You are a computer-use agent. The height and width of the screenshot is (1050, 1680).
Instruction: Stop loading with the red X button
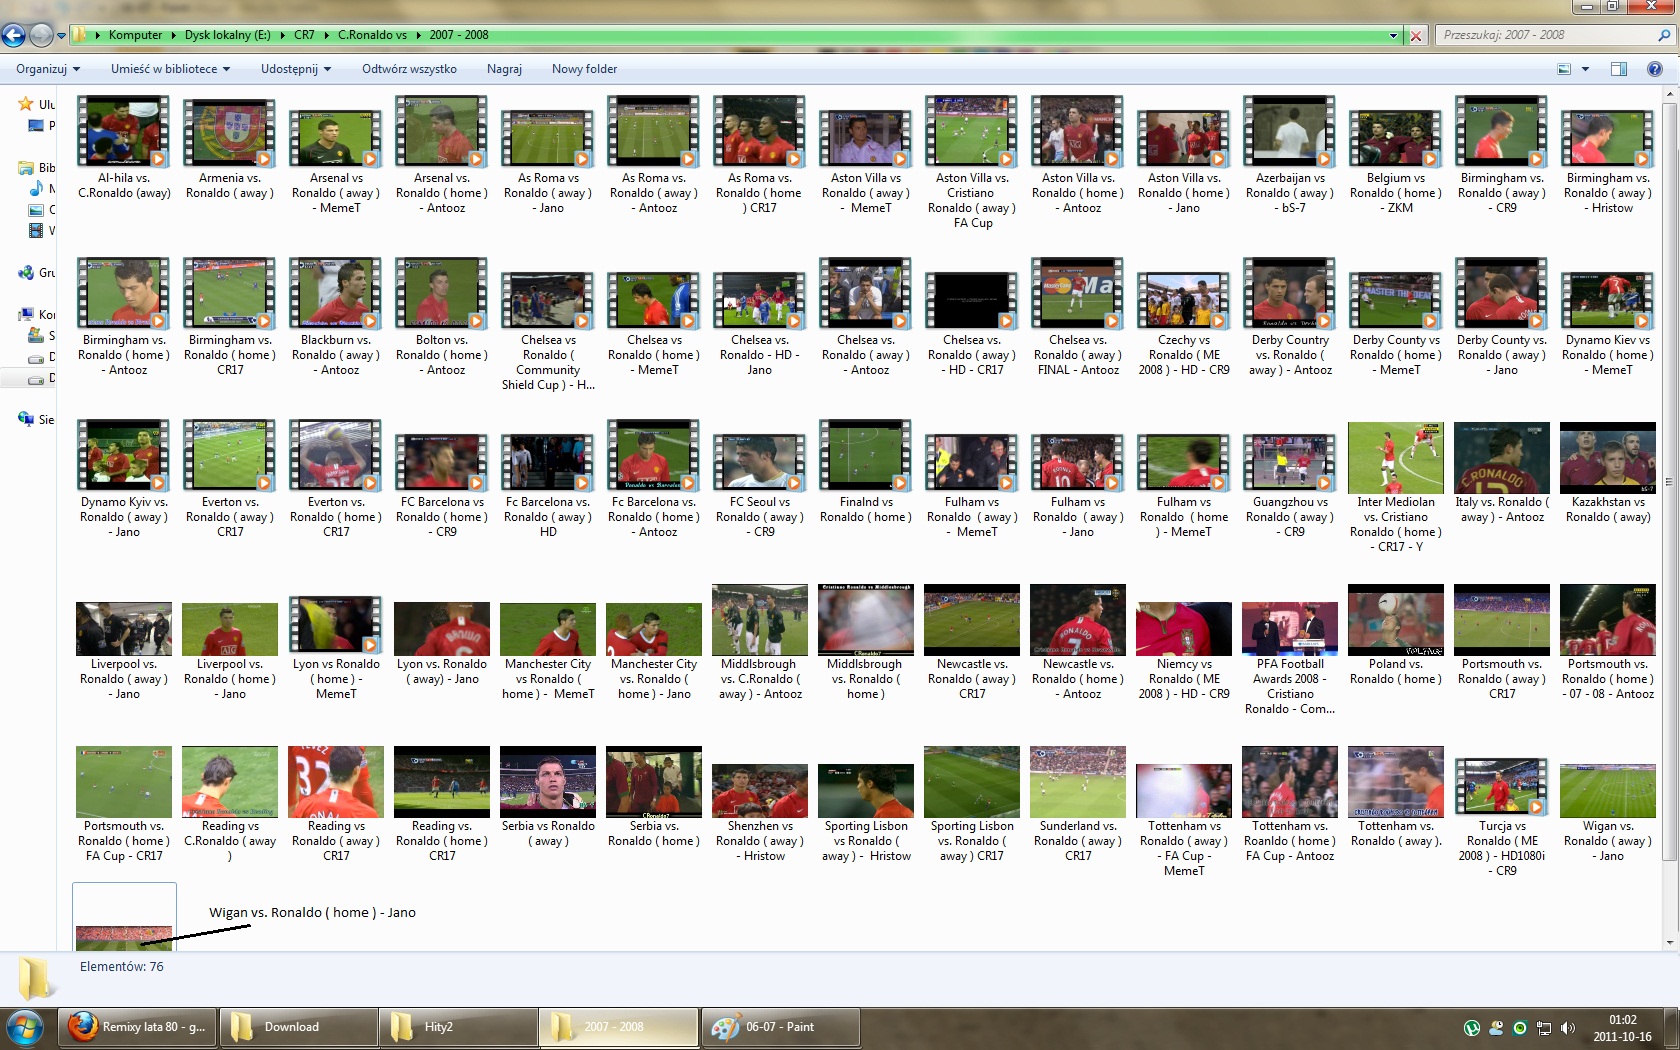[1416, 35]
